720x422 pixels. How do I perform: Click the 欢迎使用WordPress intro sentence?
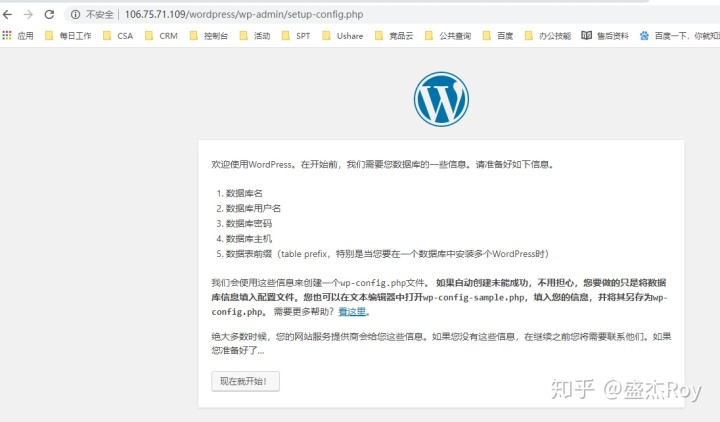point(383,164)
